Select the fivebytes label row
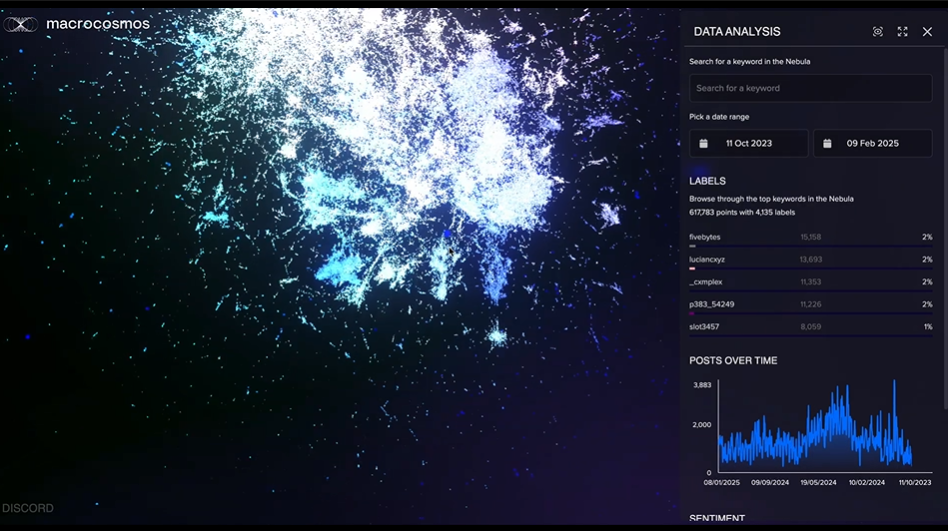This screenshot has width=948, height=531. [x=810, y=237]
